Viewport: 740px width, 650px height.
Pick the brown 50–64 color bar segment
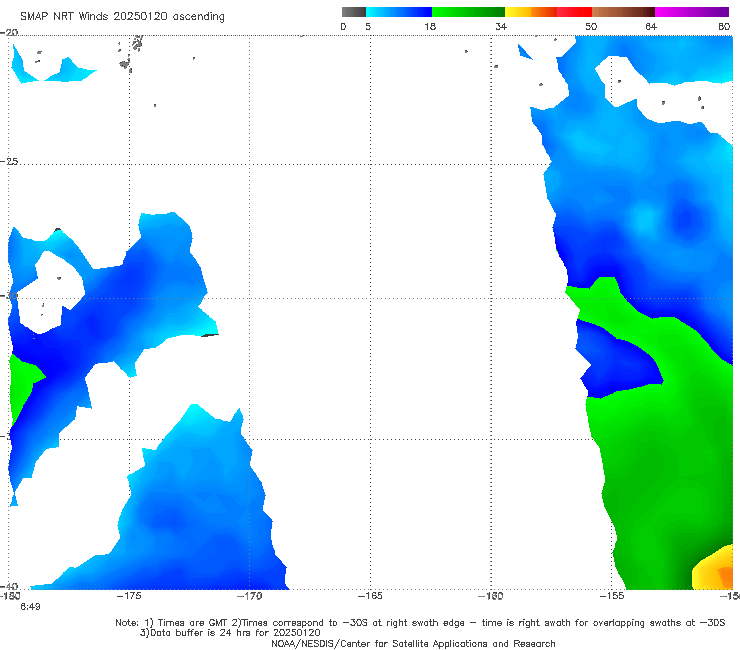[x=623, y=12]
